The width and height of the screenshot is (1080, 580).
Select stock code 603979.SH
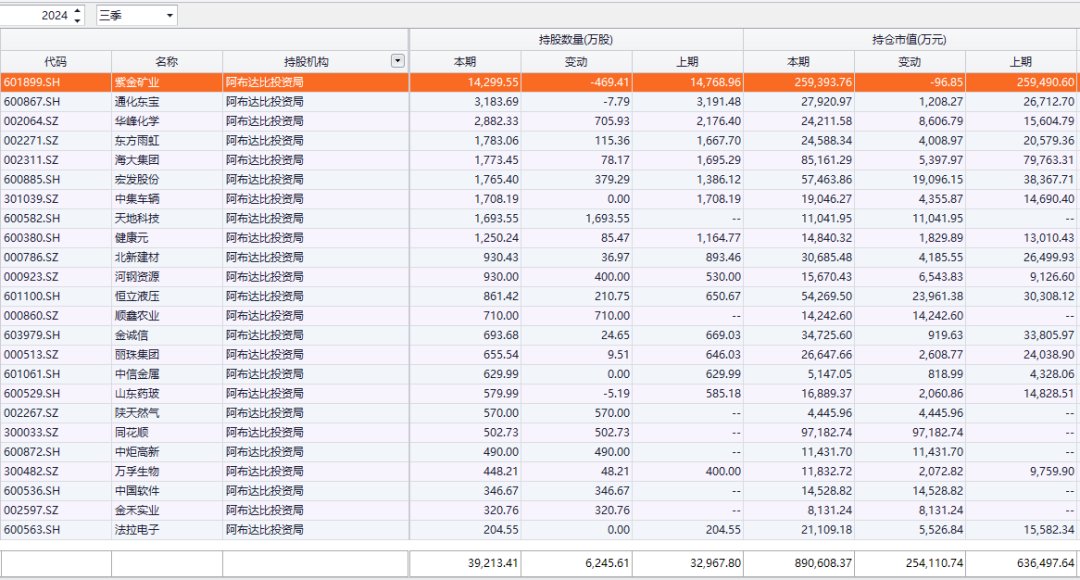coord(32,335)
